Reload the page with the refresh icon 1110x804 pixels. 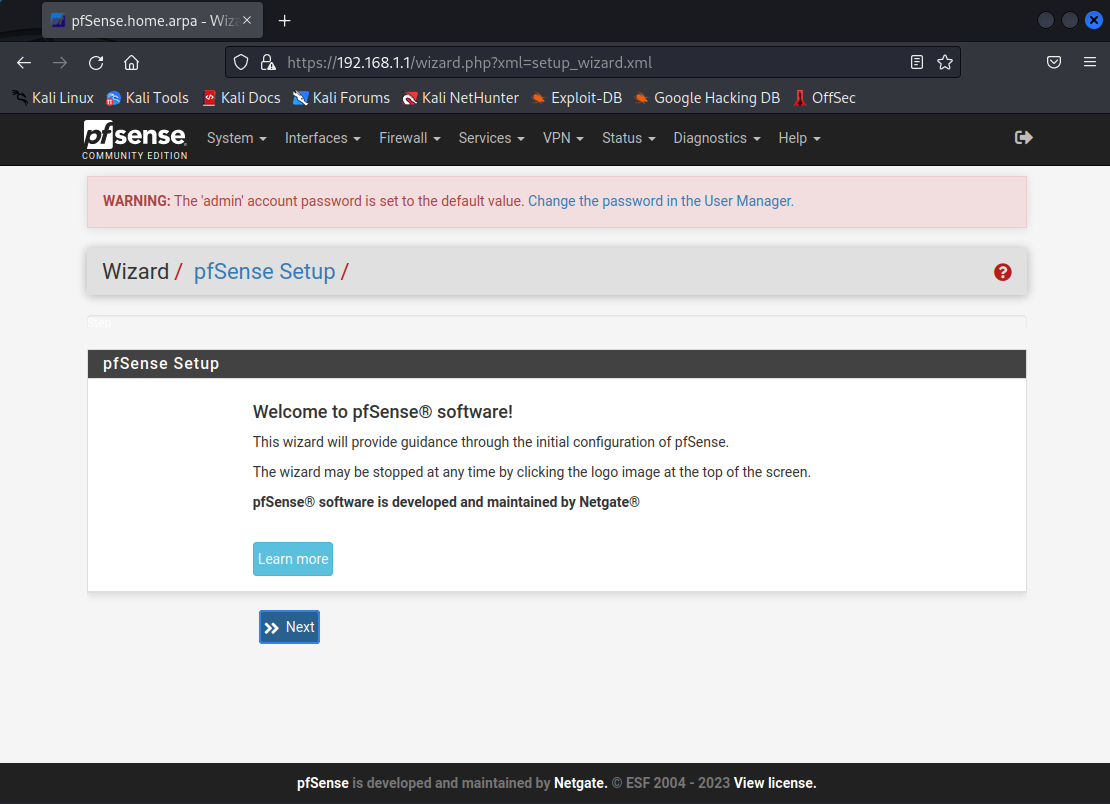[x=96, y=62]
